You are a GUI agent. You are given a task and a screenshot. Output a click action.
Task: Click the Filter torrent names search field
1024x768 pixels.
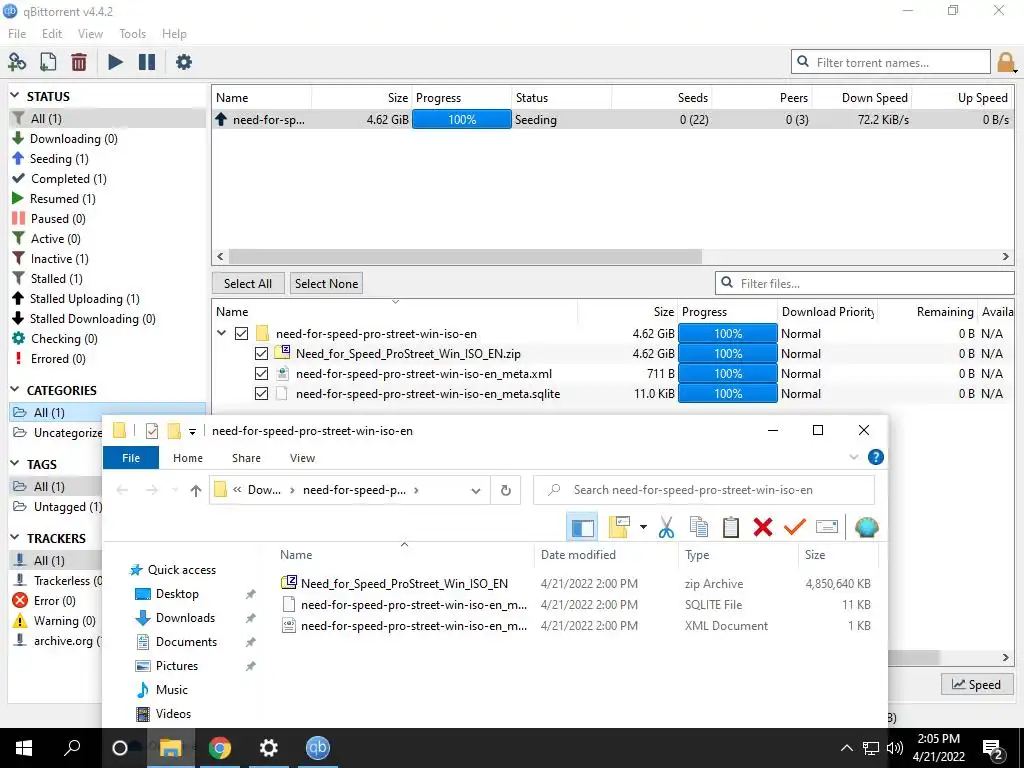click(891, 62)
